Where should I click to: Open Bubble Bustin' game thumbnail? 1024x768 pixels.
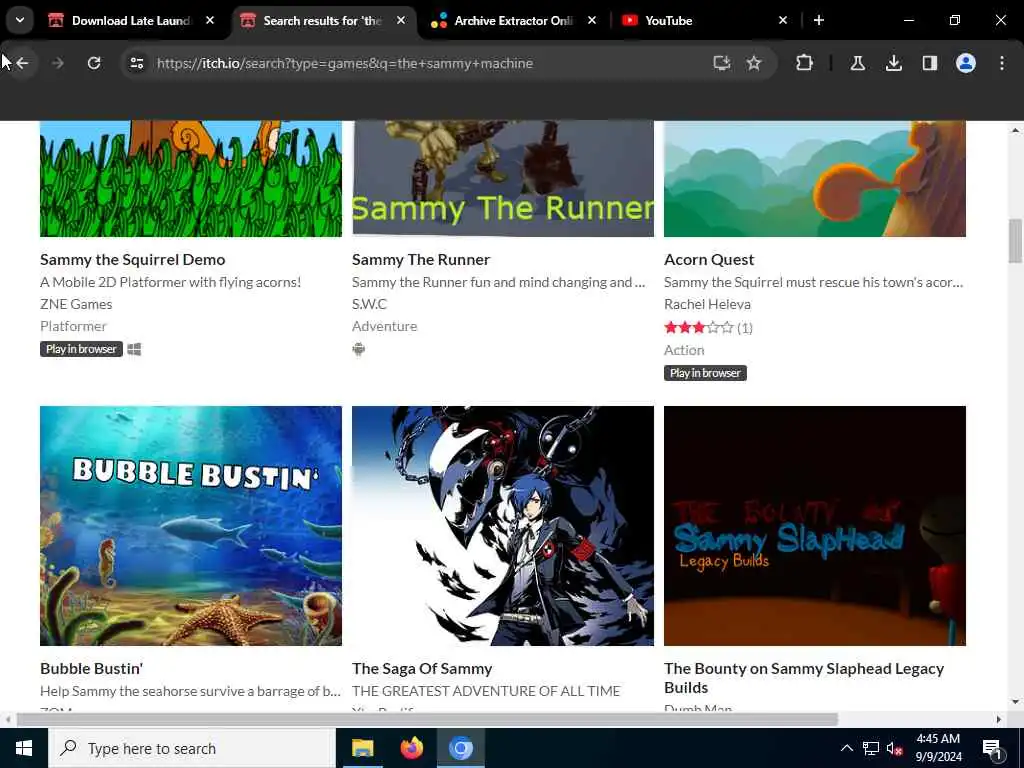coord(191,526)
